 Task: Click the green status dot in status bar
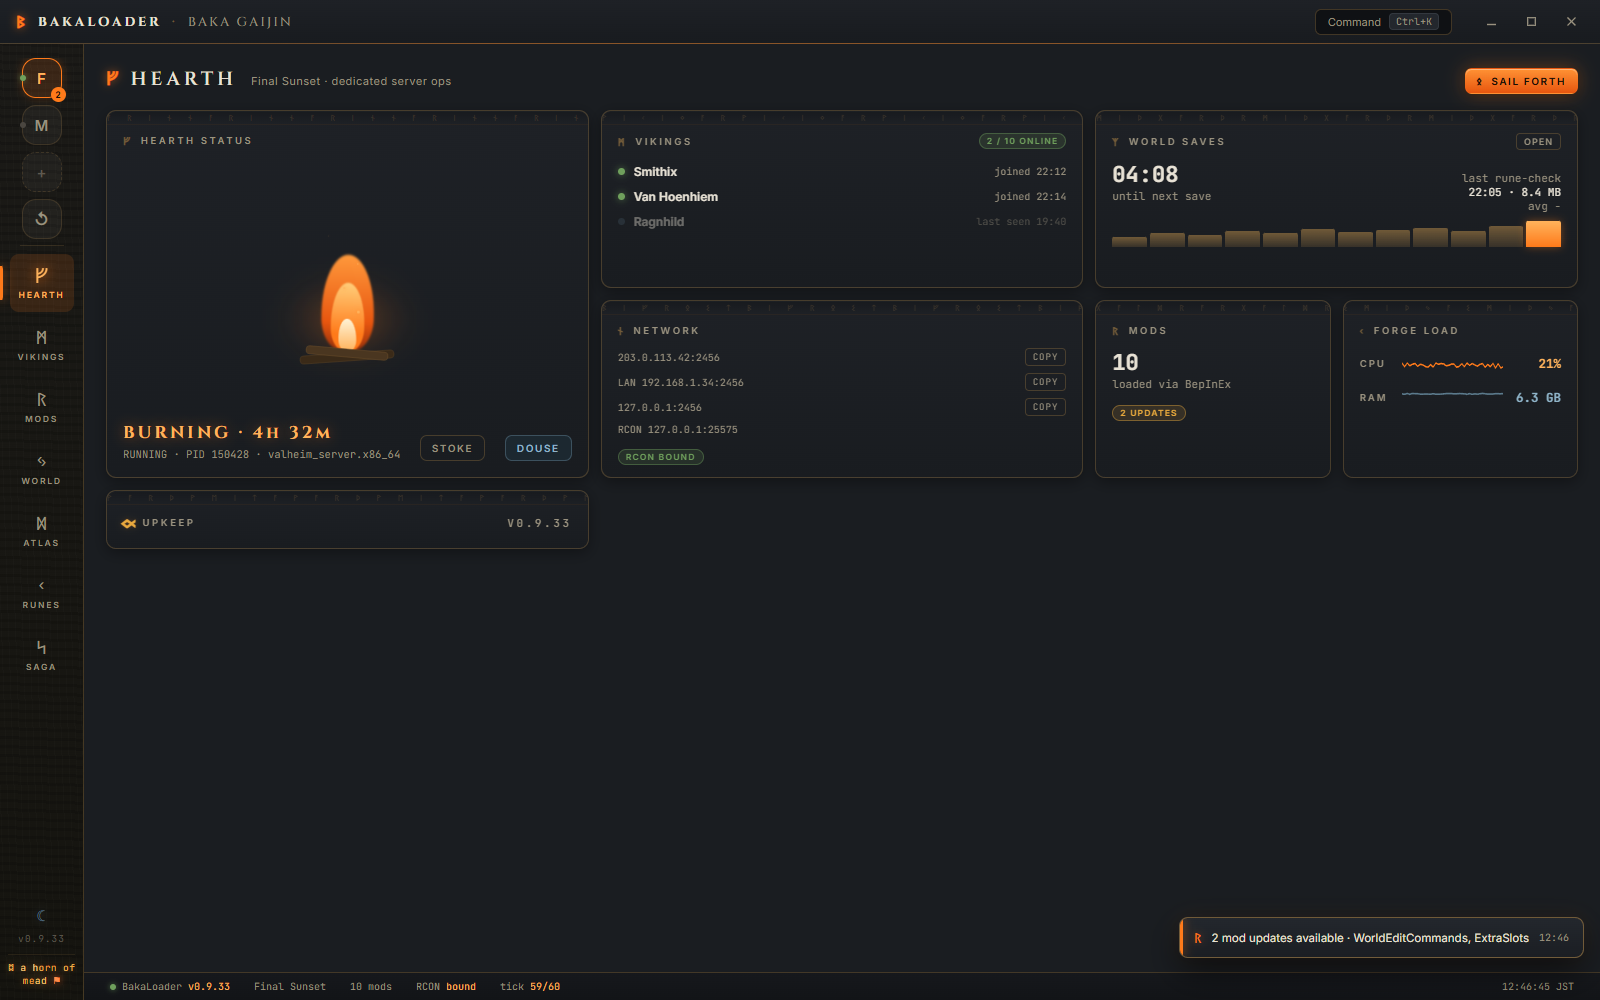point(113,987)
